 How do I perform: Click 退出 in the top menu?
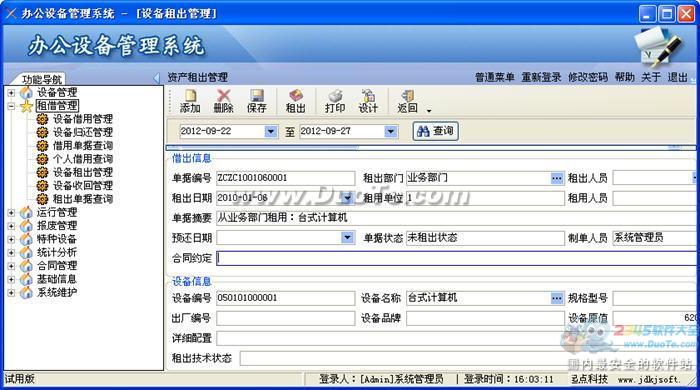click(677, 77)
